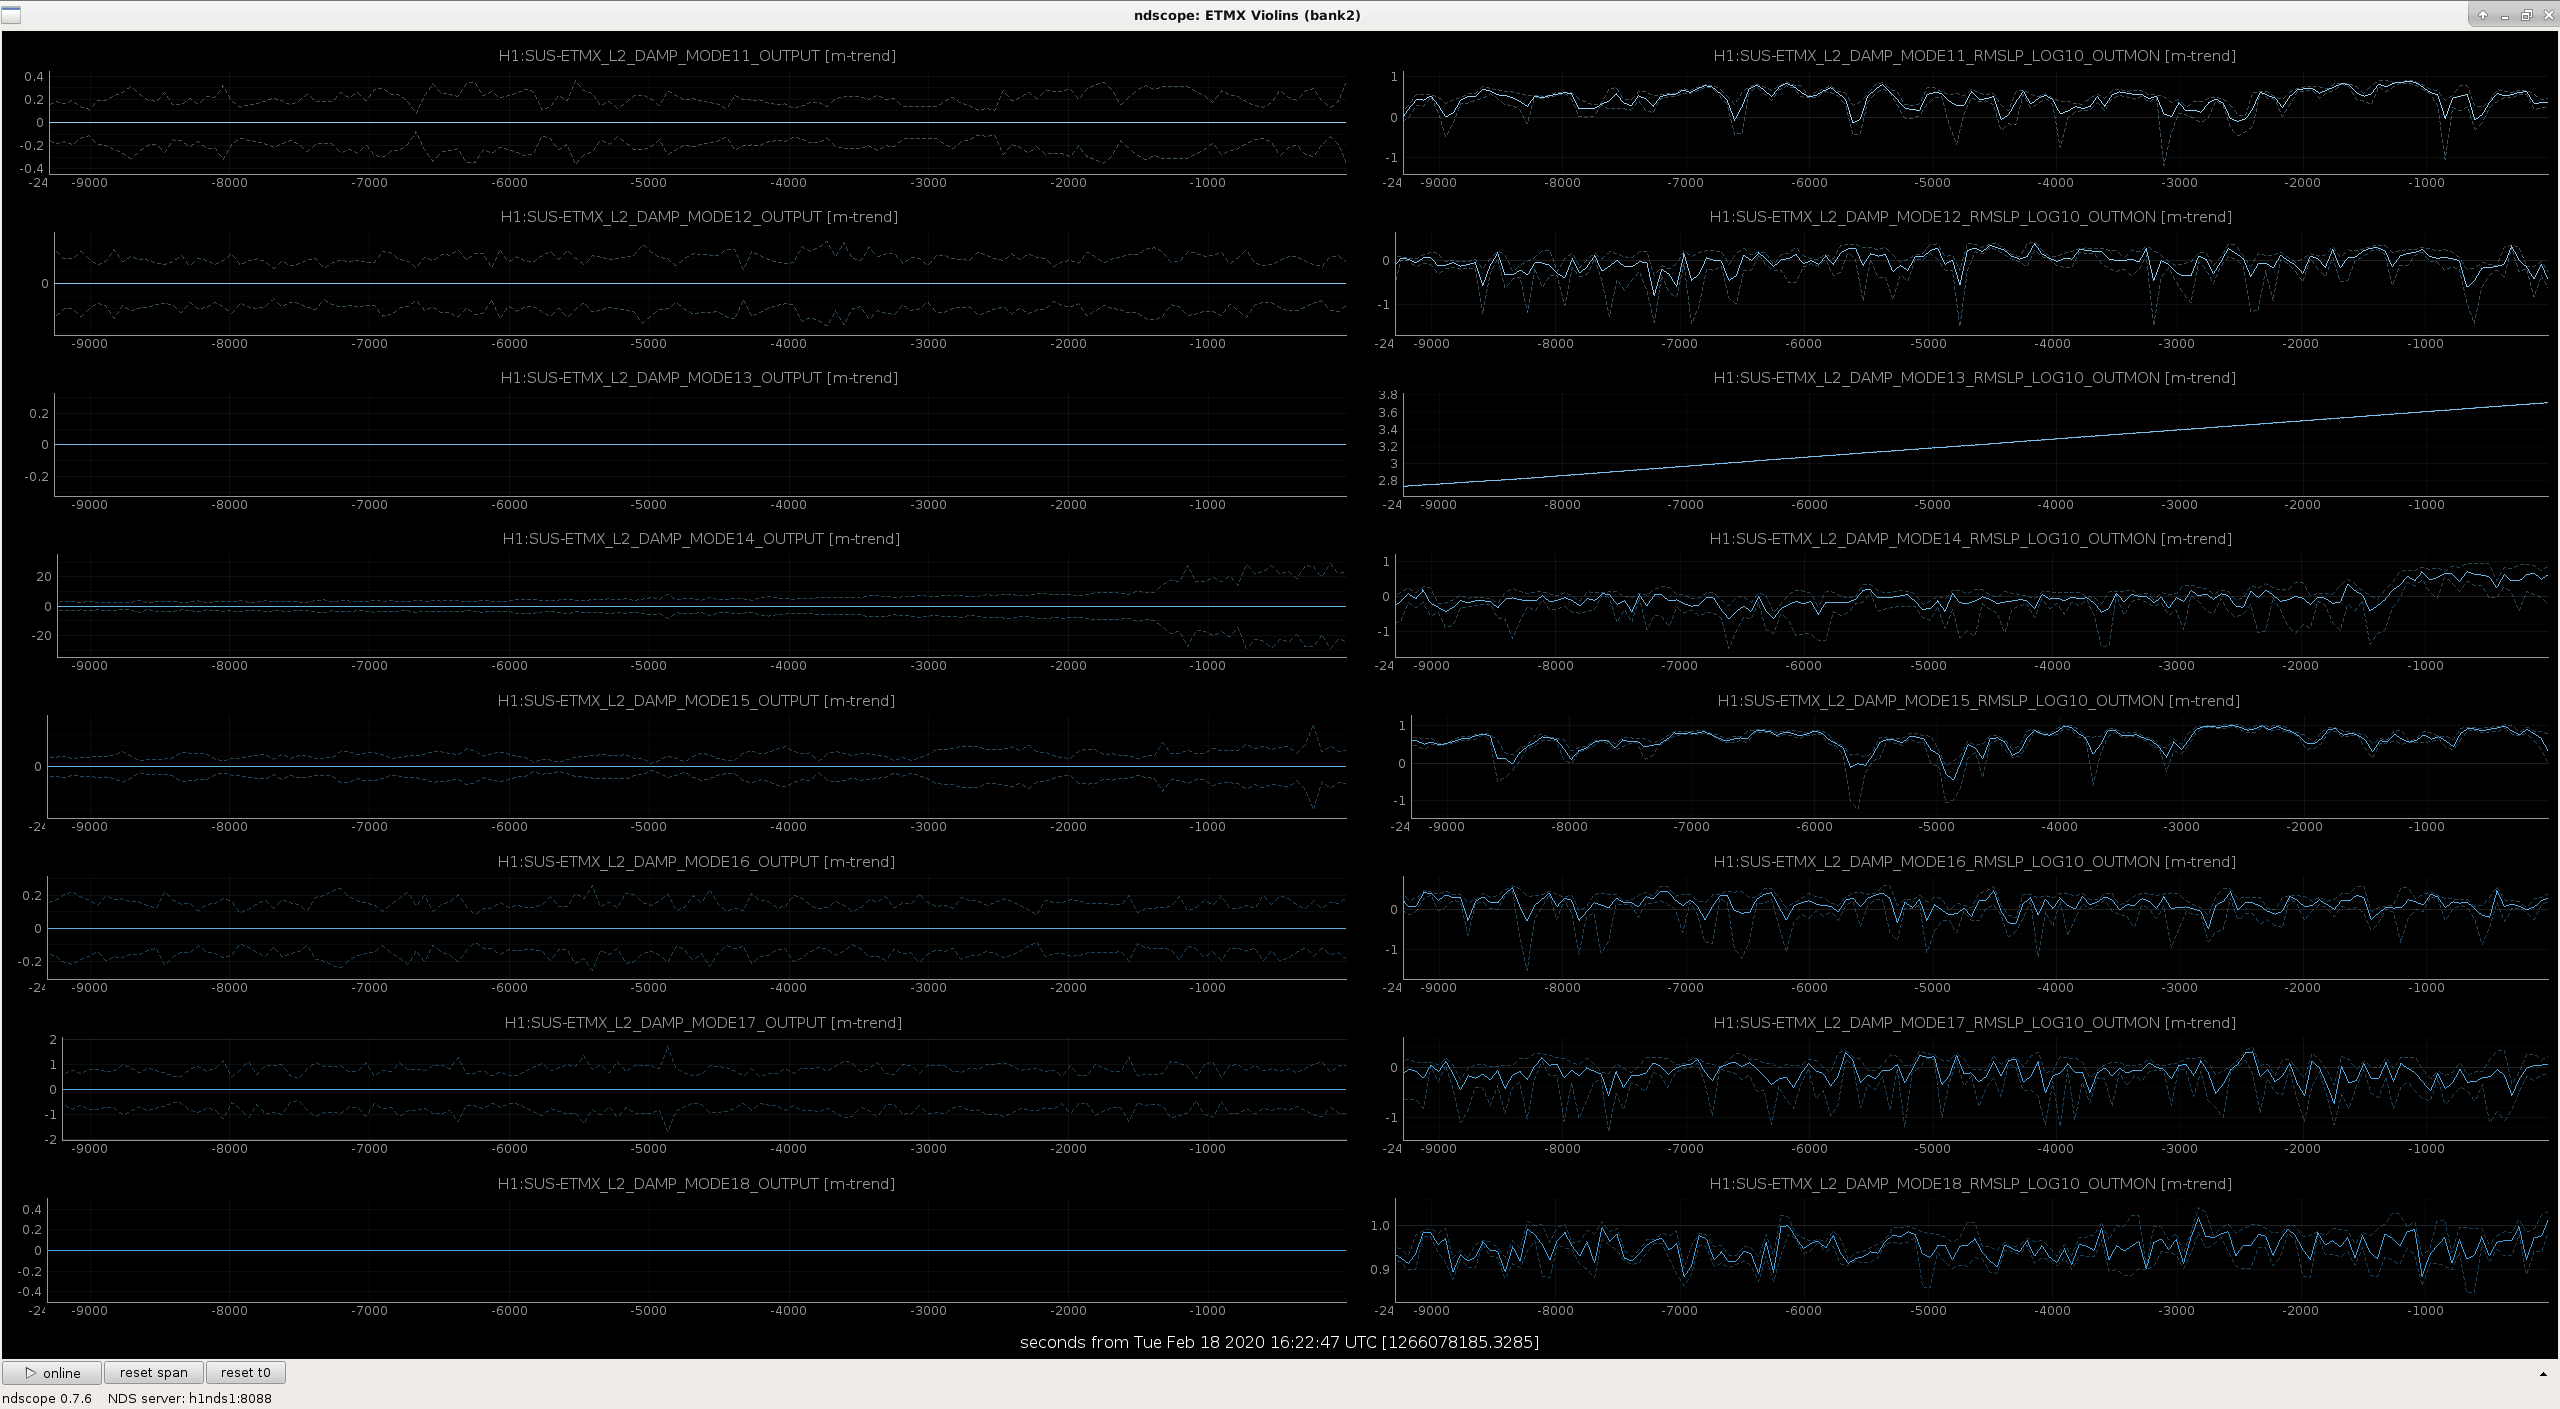Click the small triangle in bottom-right status bar
Screen dimensions: 2560x1409
(2543, 1374)
